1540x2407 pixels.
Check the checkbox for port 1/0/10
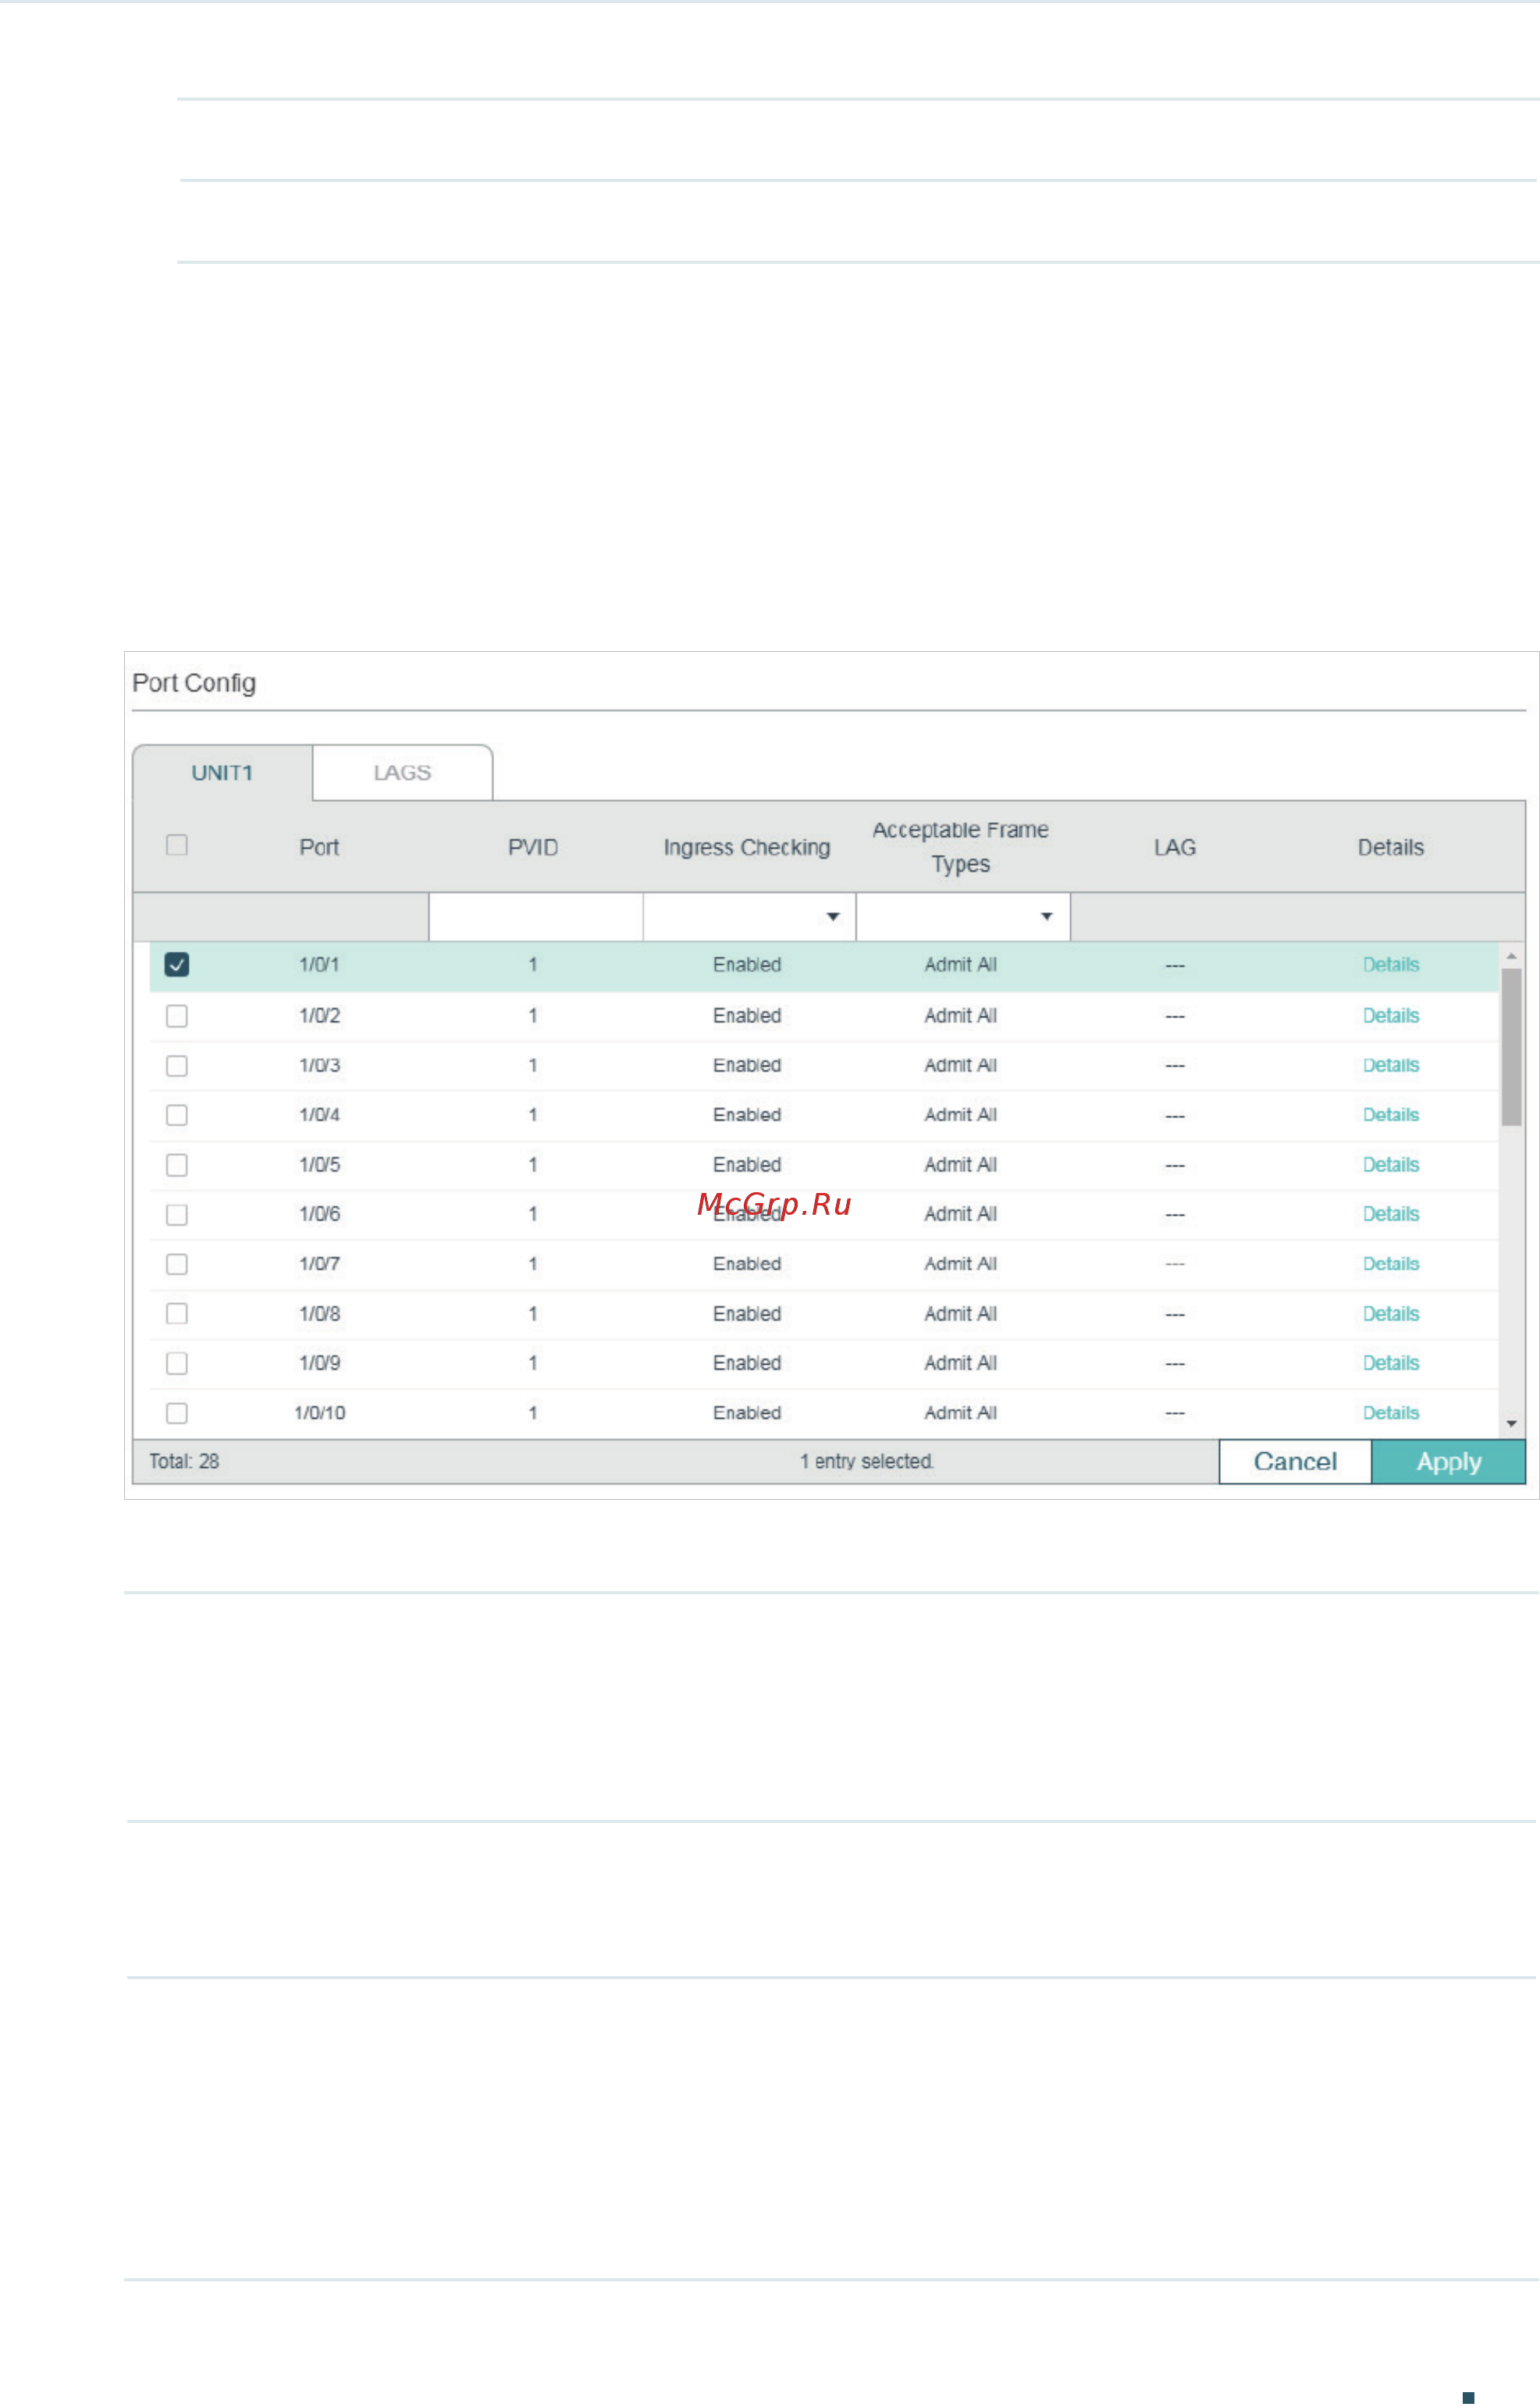(177, 1414)
